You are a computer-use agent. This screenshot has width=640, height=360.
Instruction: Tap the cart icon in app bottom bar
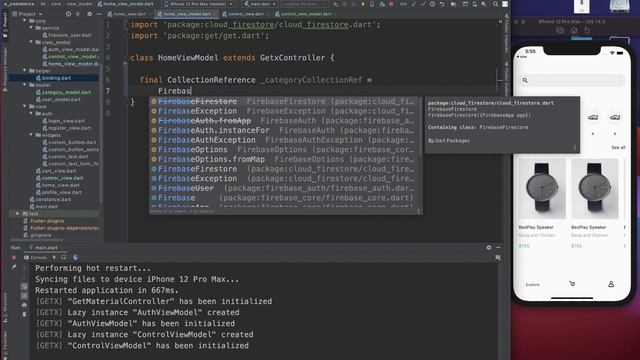[572, 284]
